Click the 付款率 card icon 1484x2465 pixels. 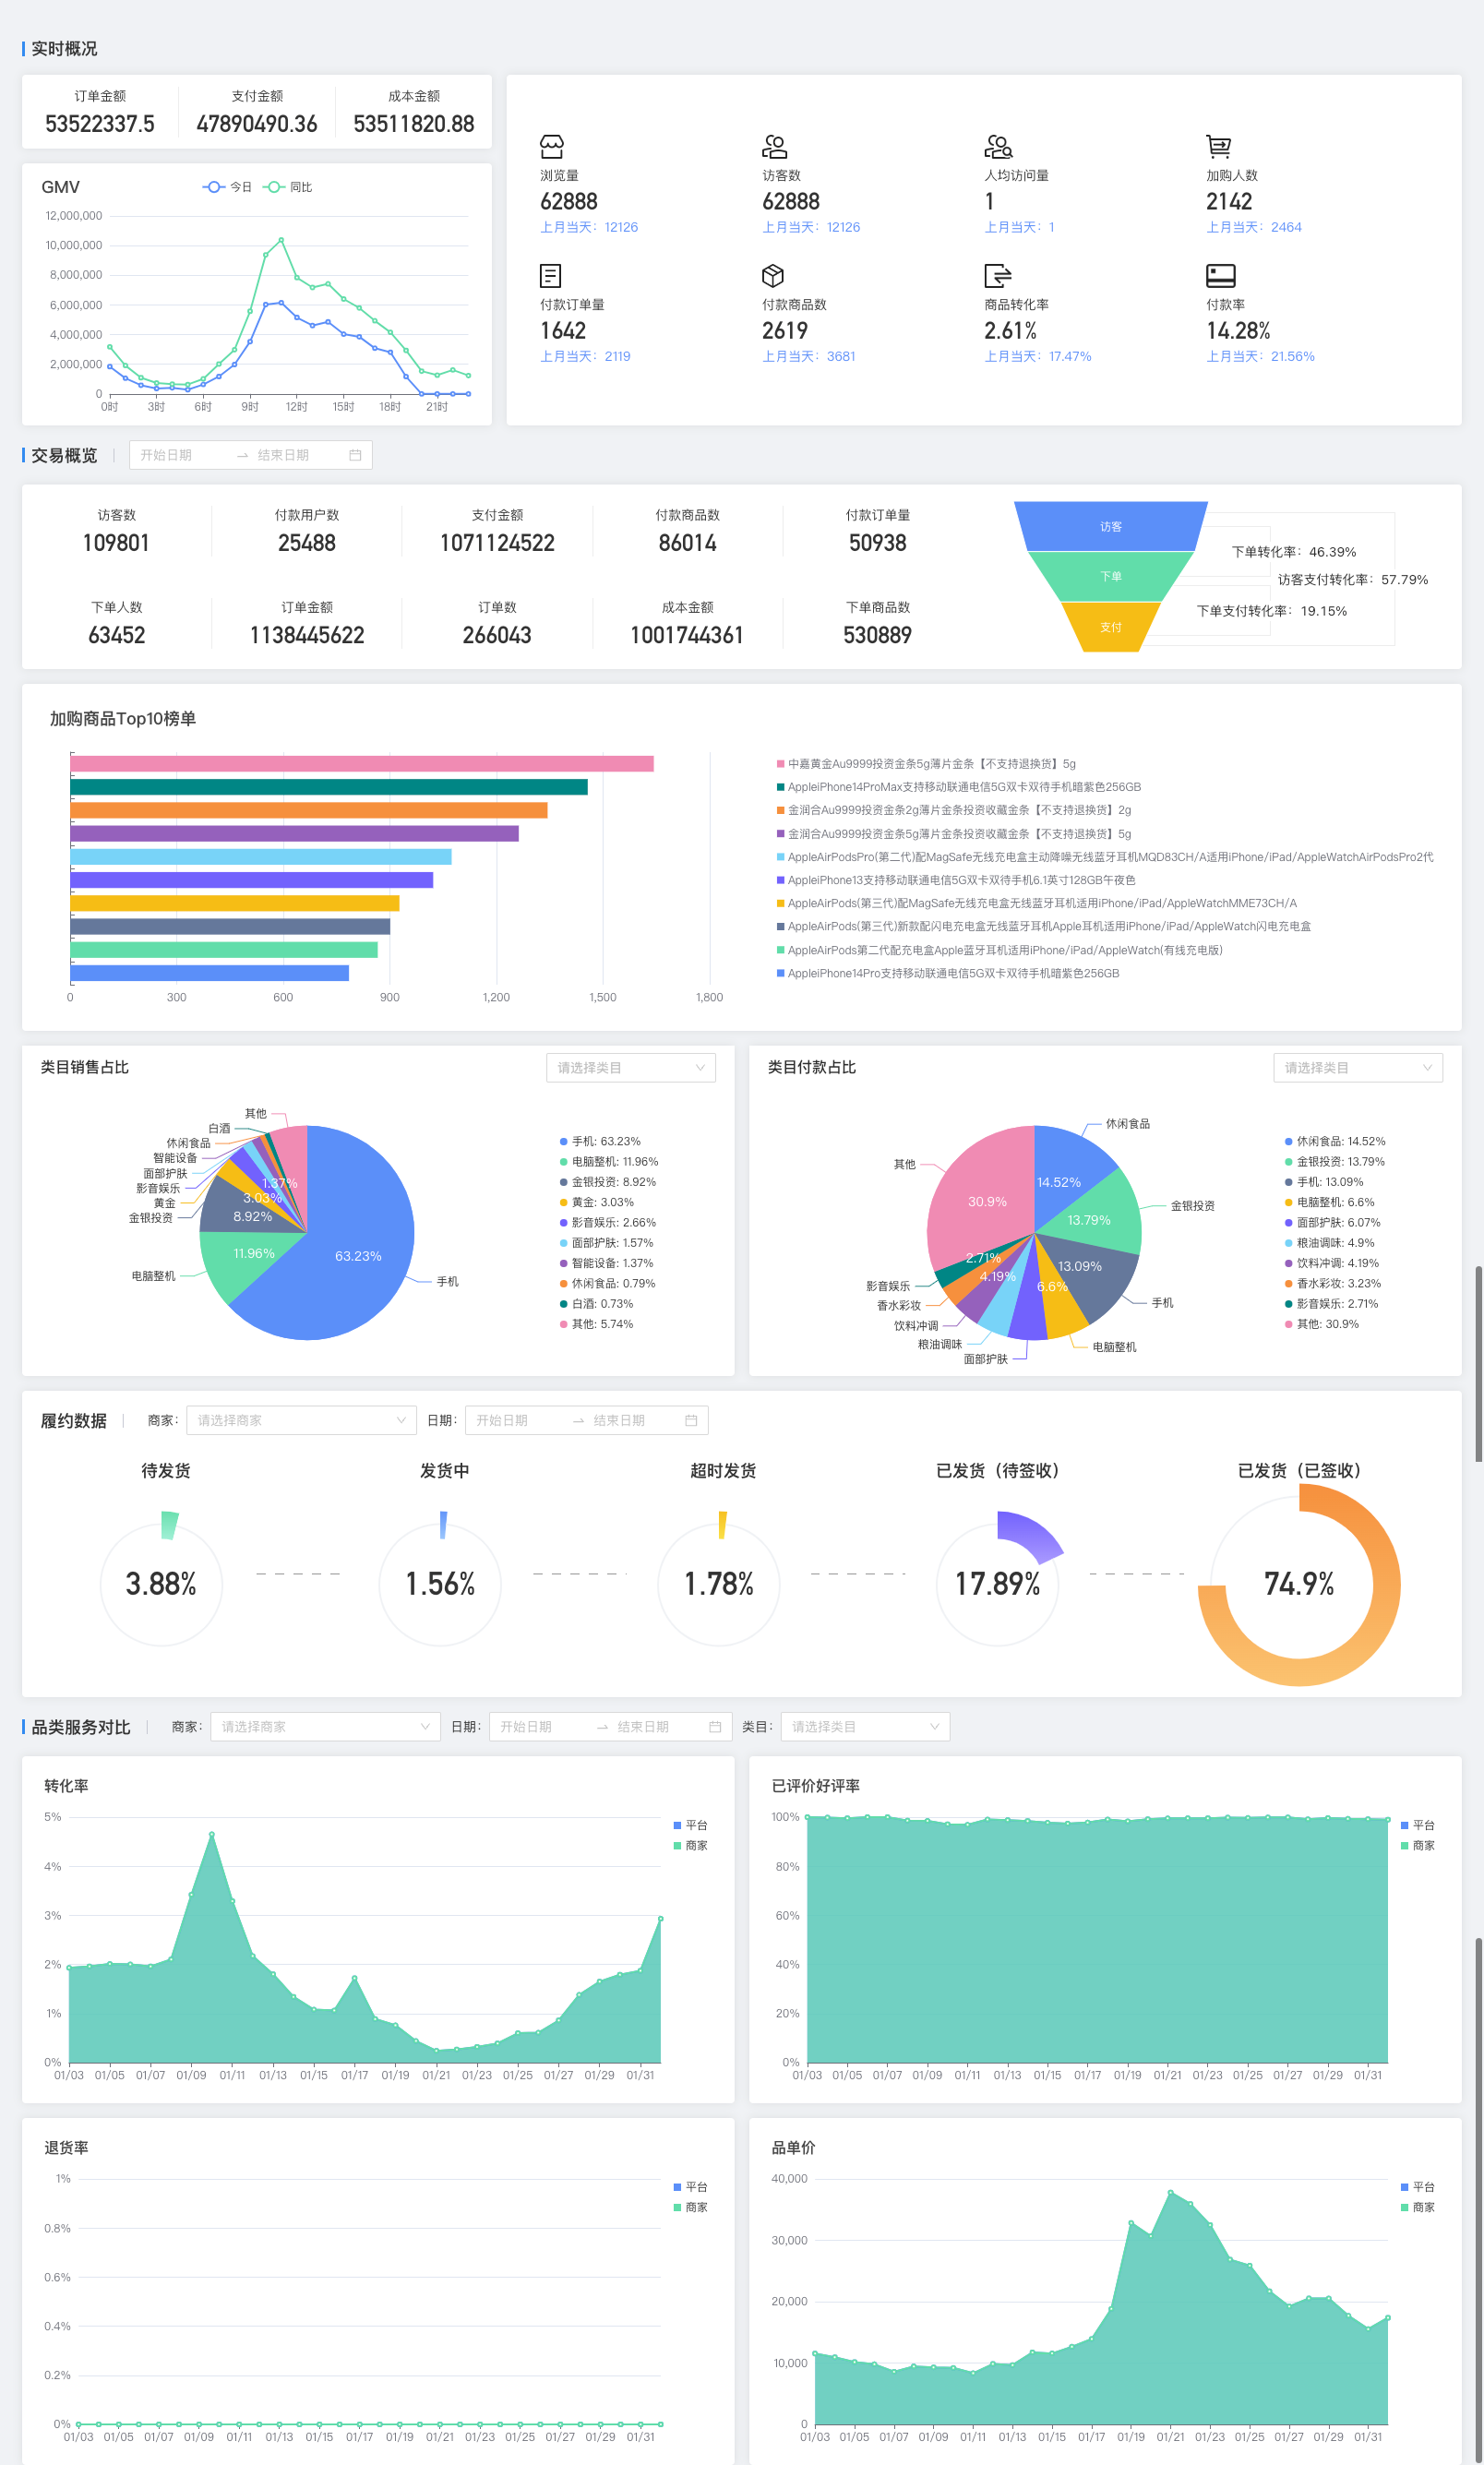pyautogui.click(x=1221, y=275)
